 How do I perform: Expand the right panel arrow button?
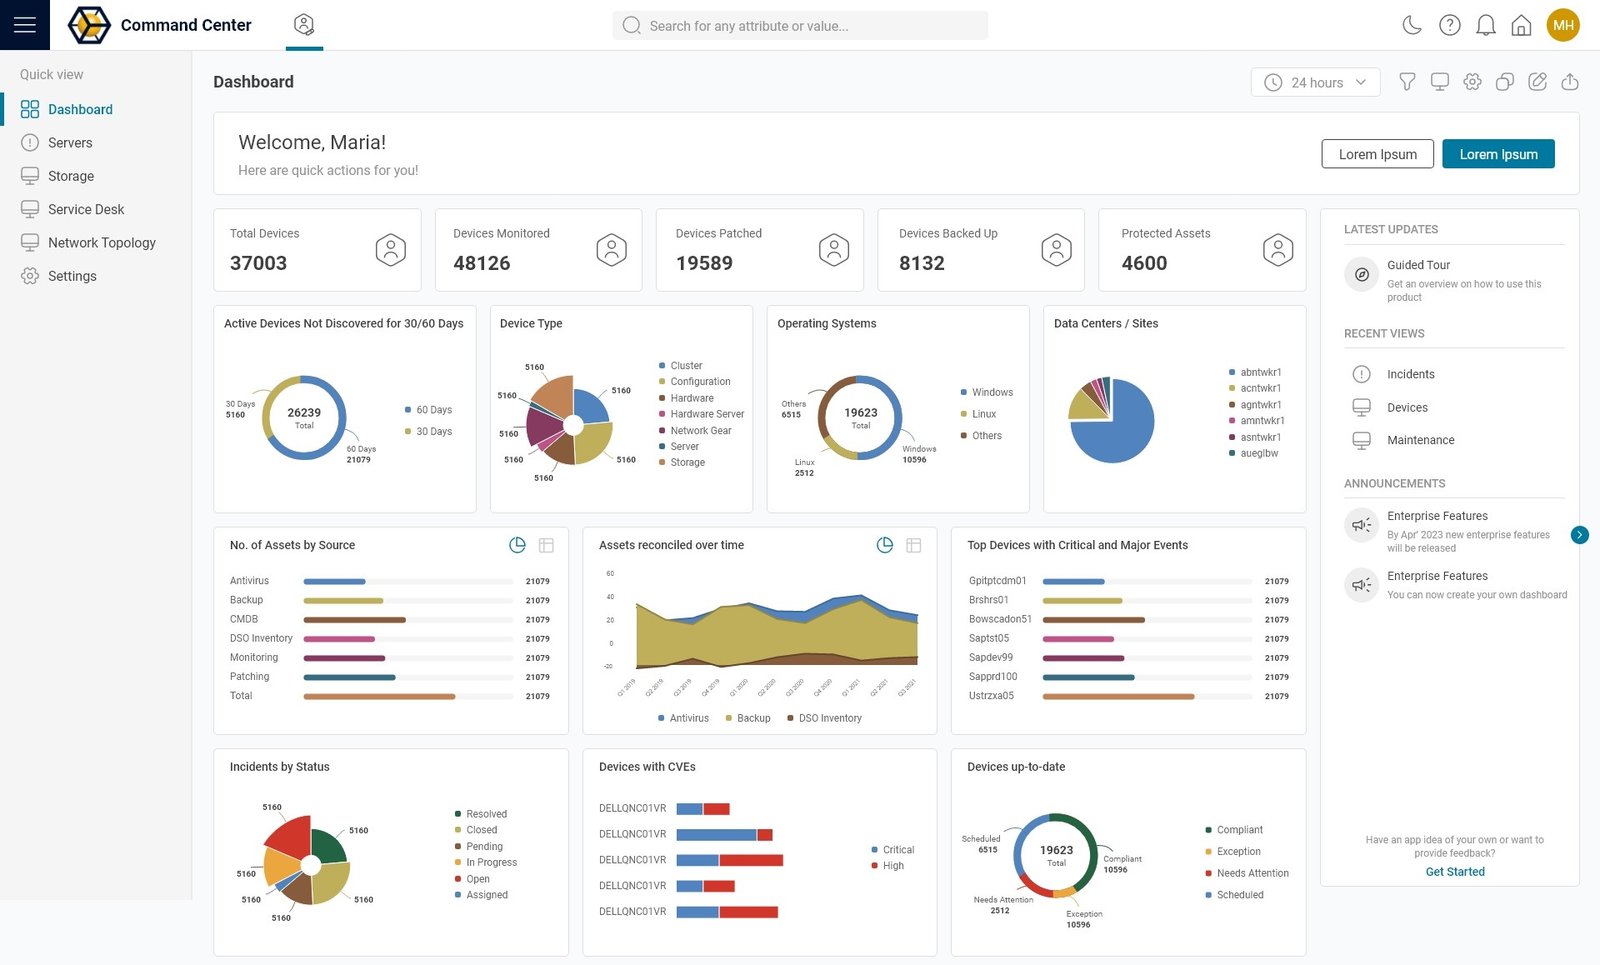1579,535
